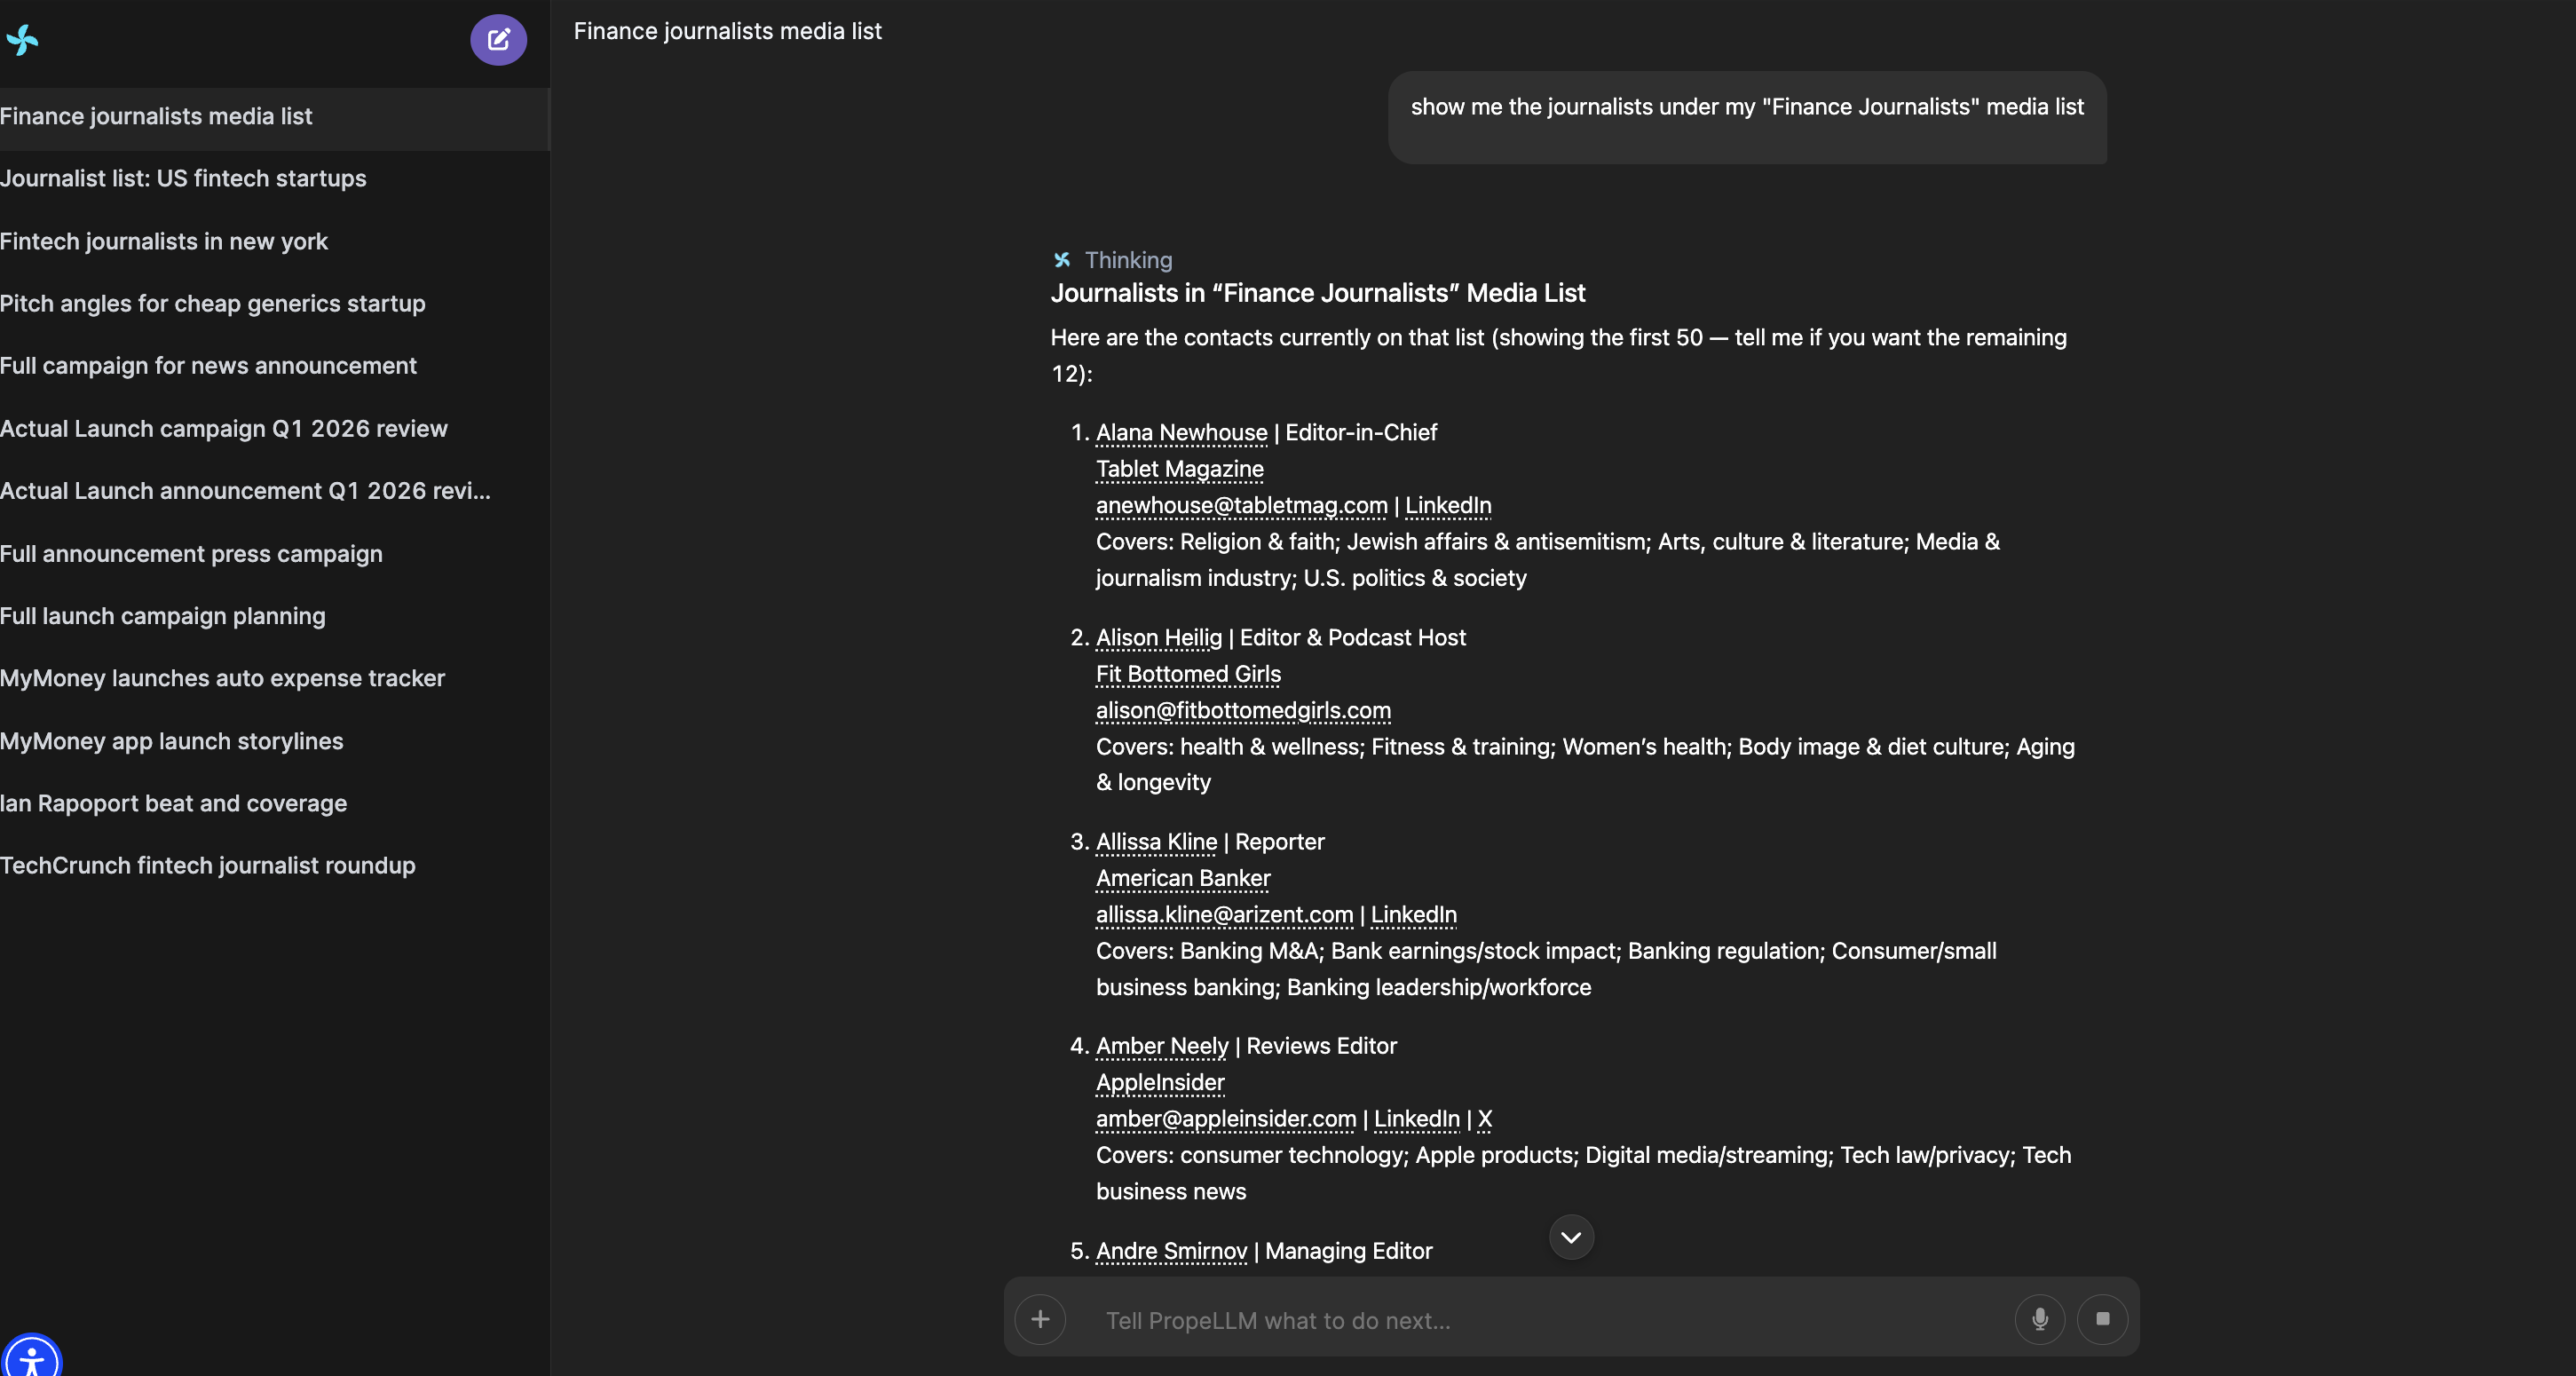Open the TechCrunch fintech journalist roundup chat

[x=207, y=865]
